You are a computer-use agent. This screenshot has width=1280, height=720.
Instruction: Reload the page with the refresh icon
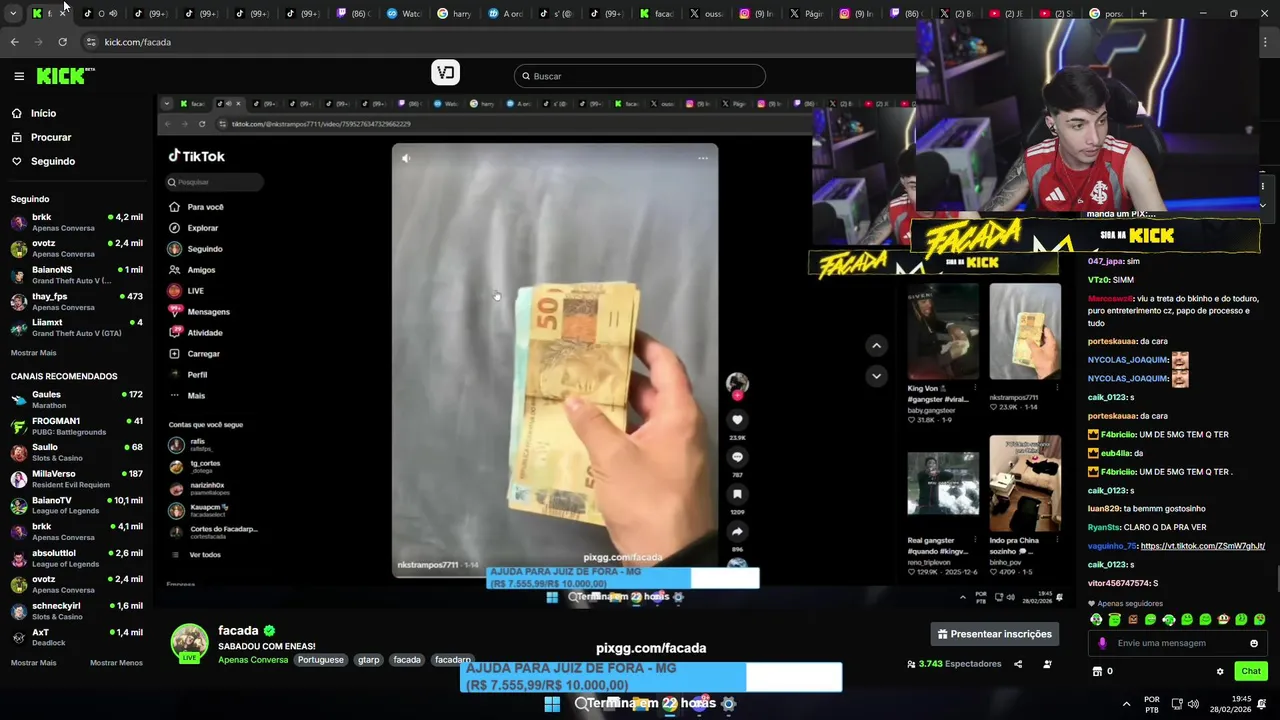coord(62,42)
